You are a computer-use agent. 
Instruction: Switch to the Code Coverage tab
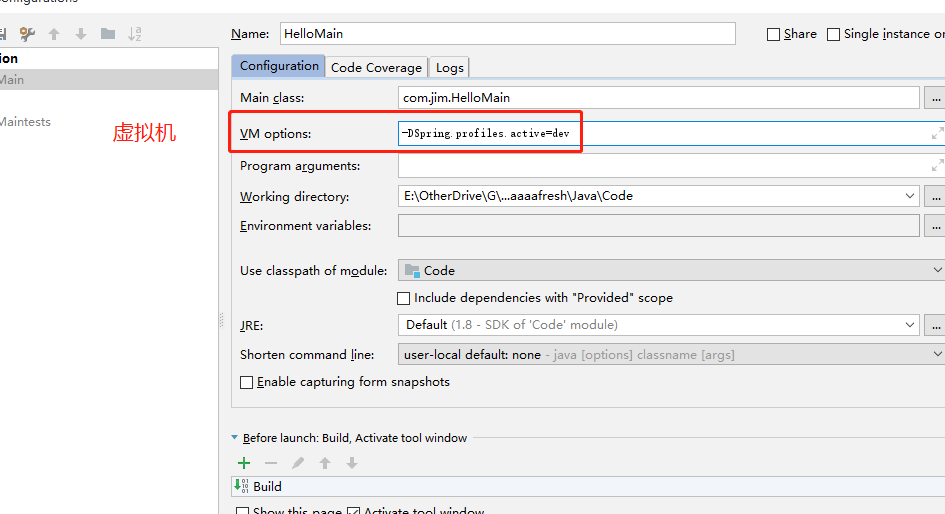click(376, 67)
